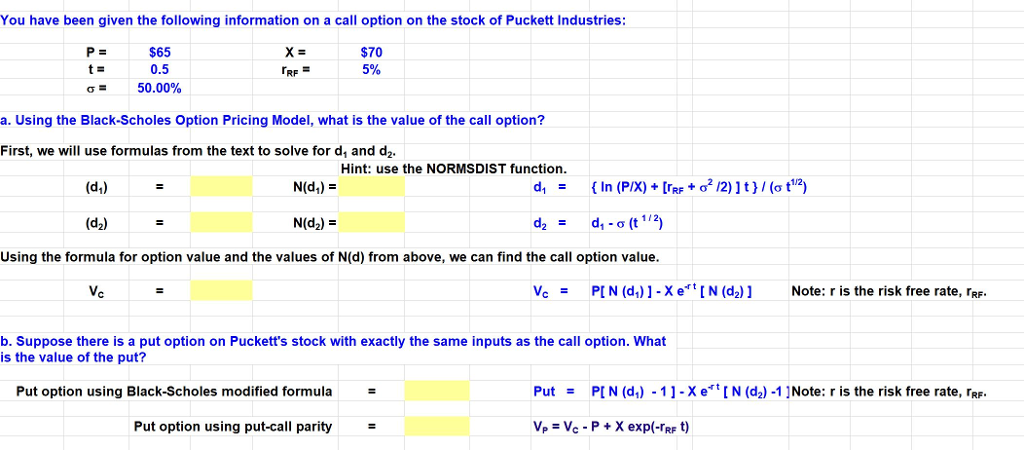Click the note beside the Vc formula
The height and width of the screenshot is (450, 1024).
click(888, 291)
